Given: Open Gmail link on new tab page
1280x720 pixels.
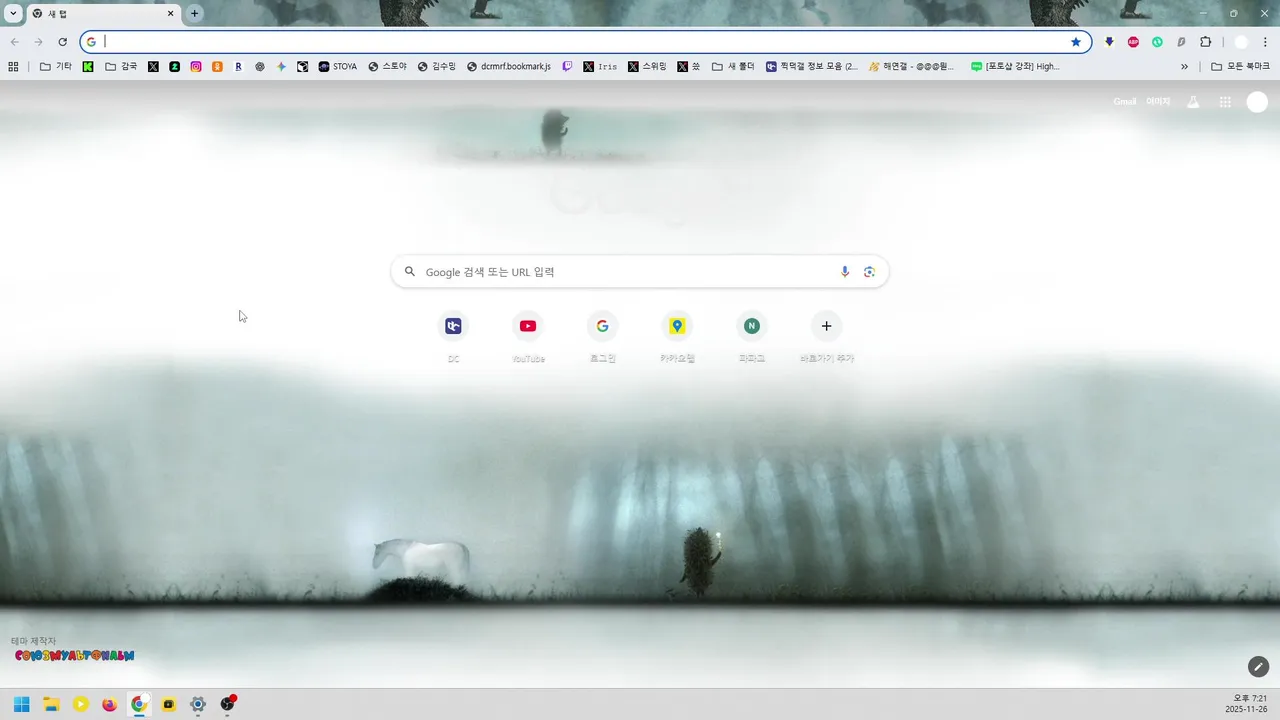Looking at the screenshot, I should point(1125,101).
